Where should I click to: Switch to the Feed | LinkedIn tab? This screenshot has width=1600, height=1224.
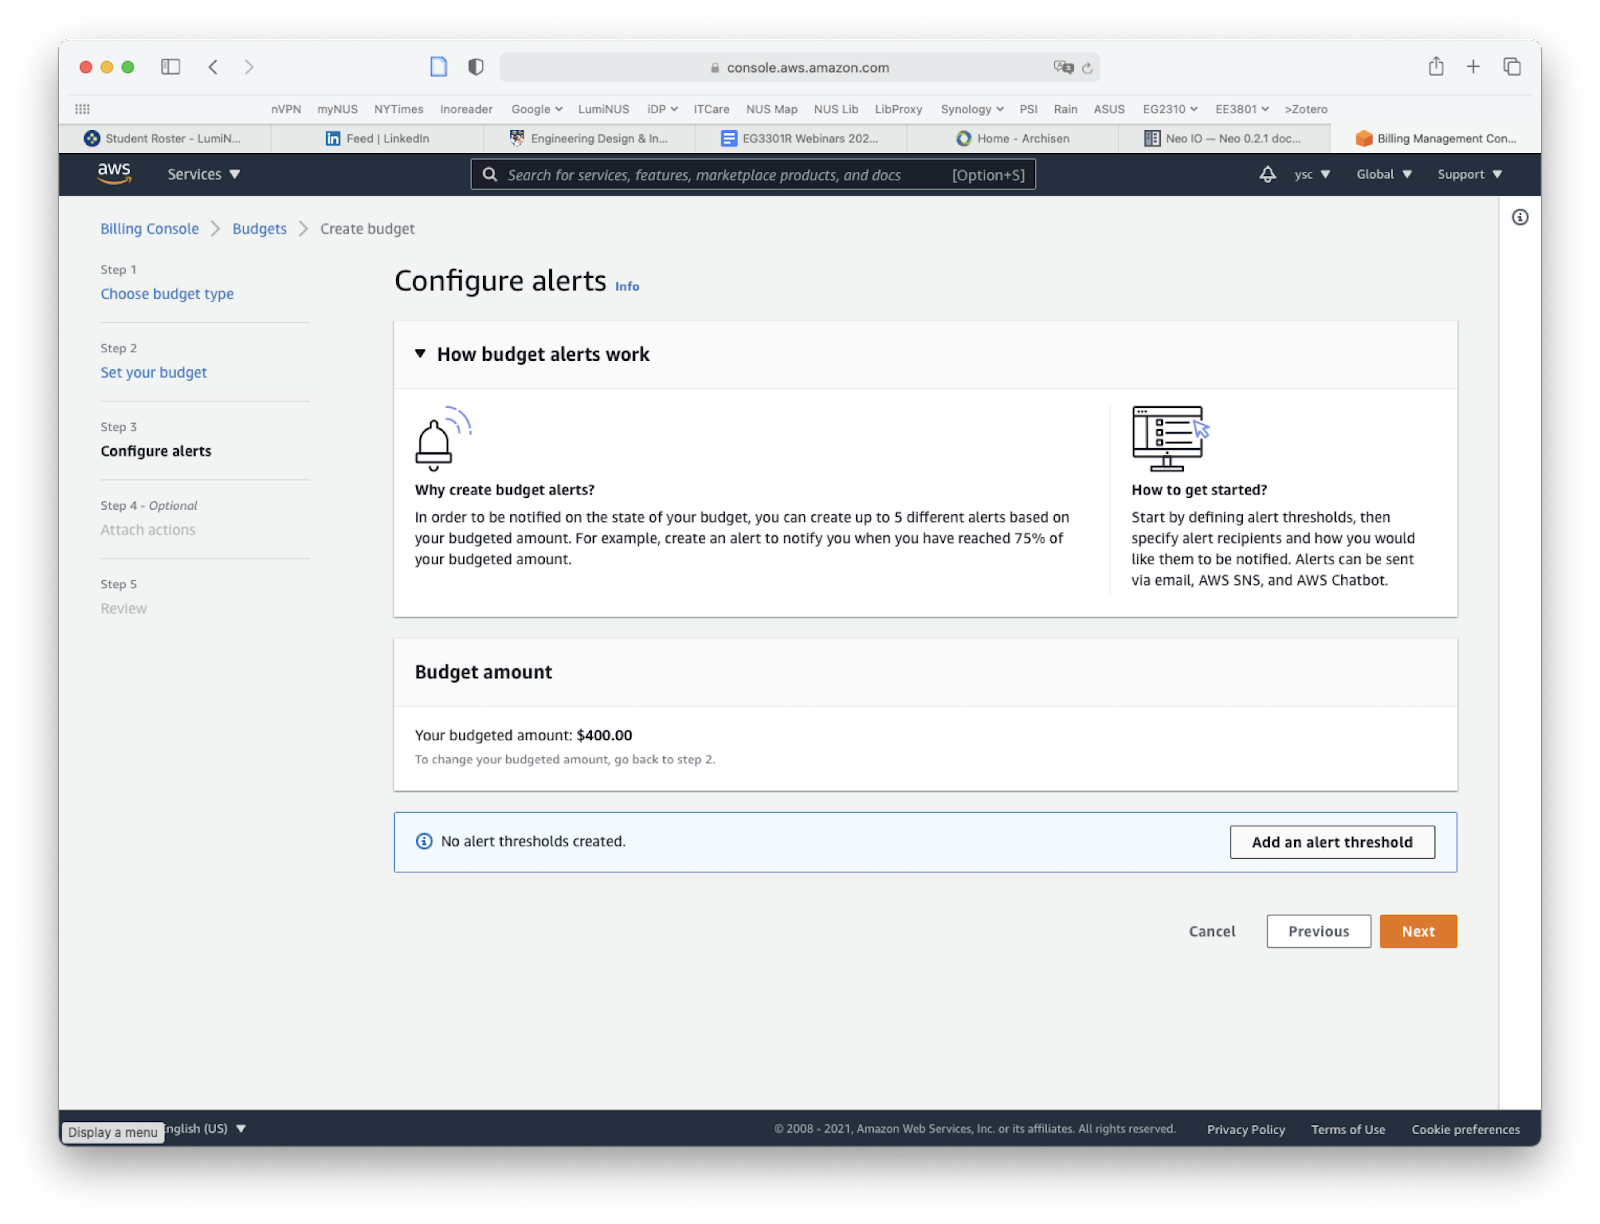pos(378,138)
